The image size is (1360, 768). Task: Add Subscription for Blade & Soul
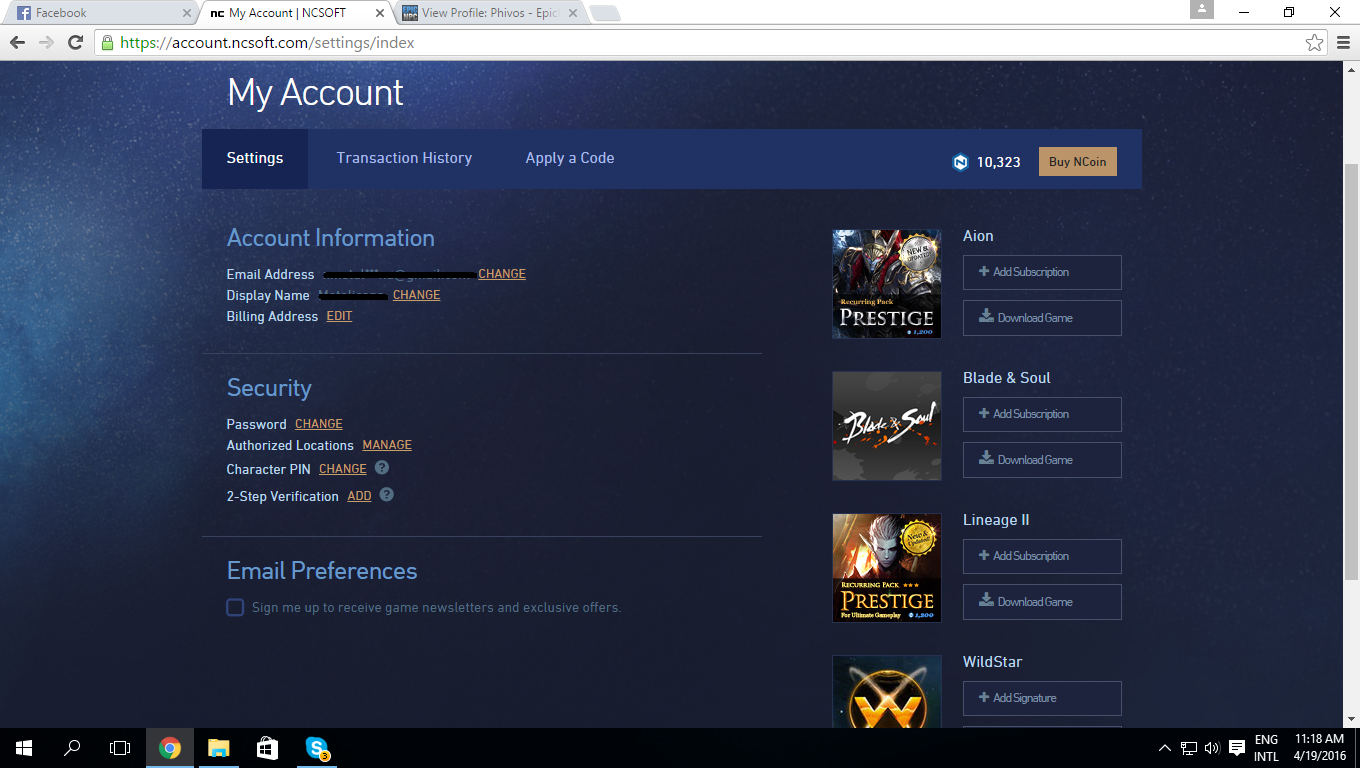[1042, 414]
